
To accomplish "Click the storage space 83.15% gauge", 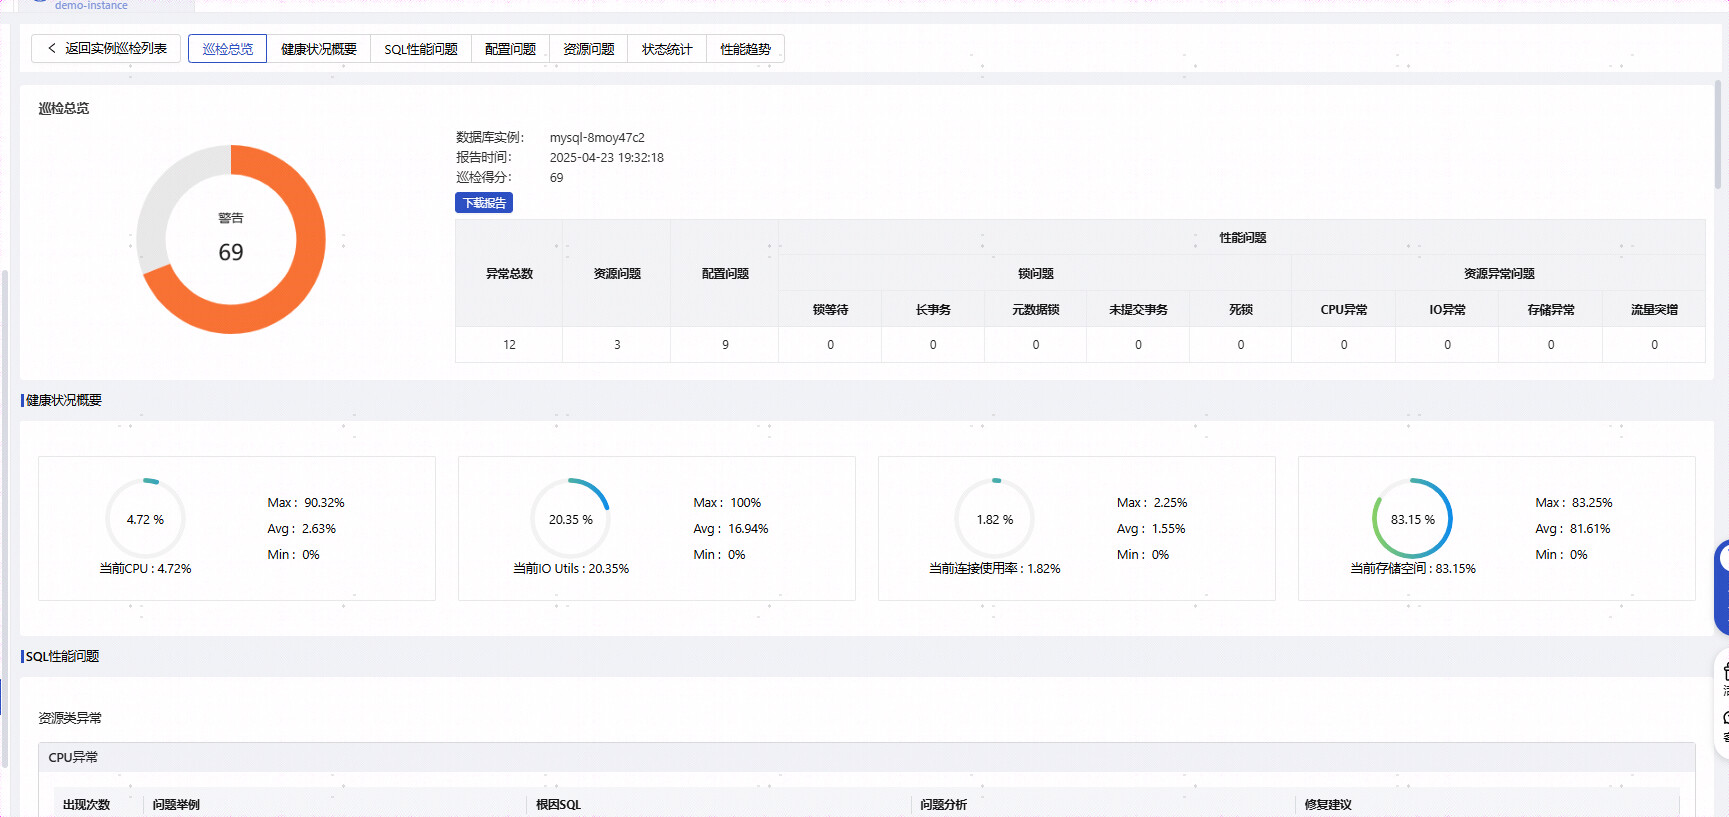I will click(1412, 519).
